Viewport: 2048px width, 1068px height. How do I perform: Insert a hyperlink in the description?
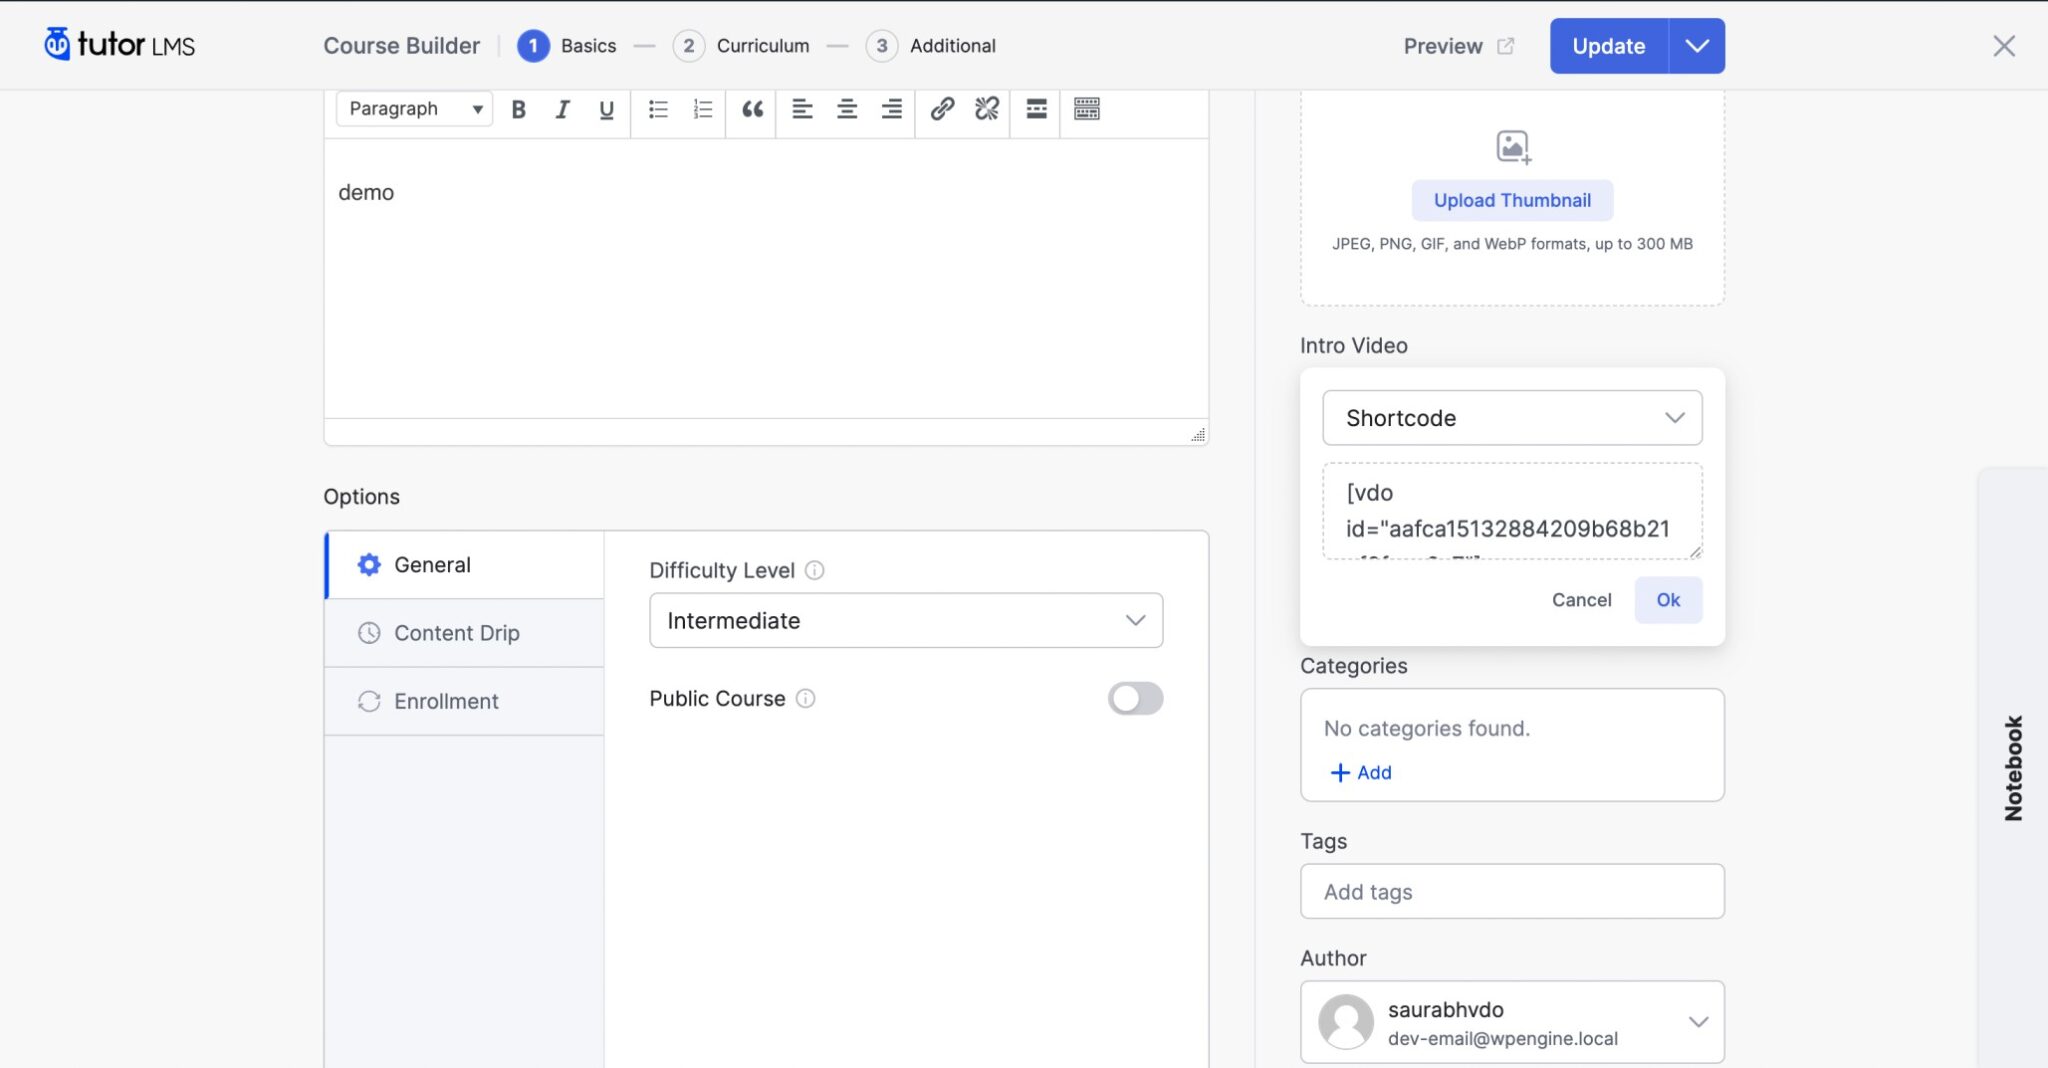click(x=941, y=110)
